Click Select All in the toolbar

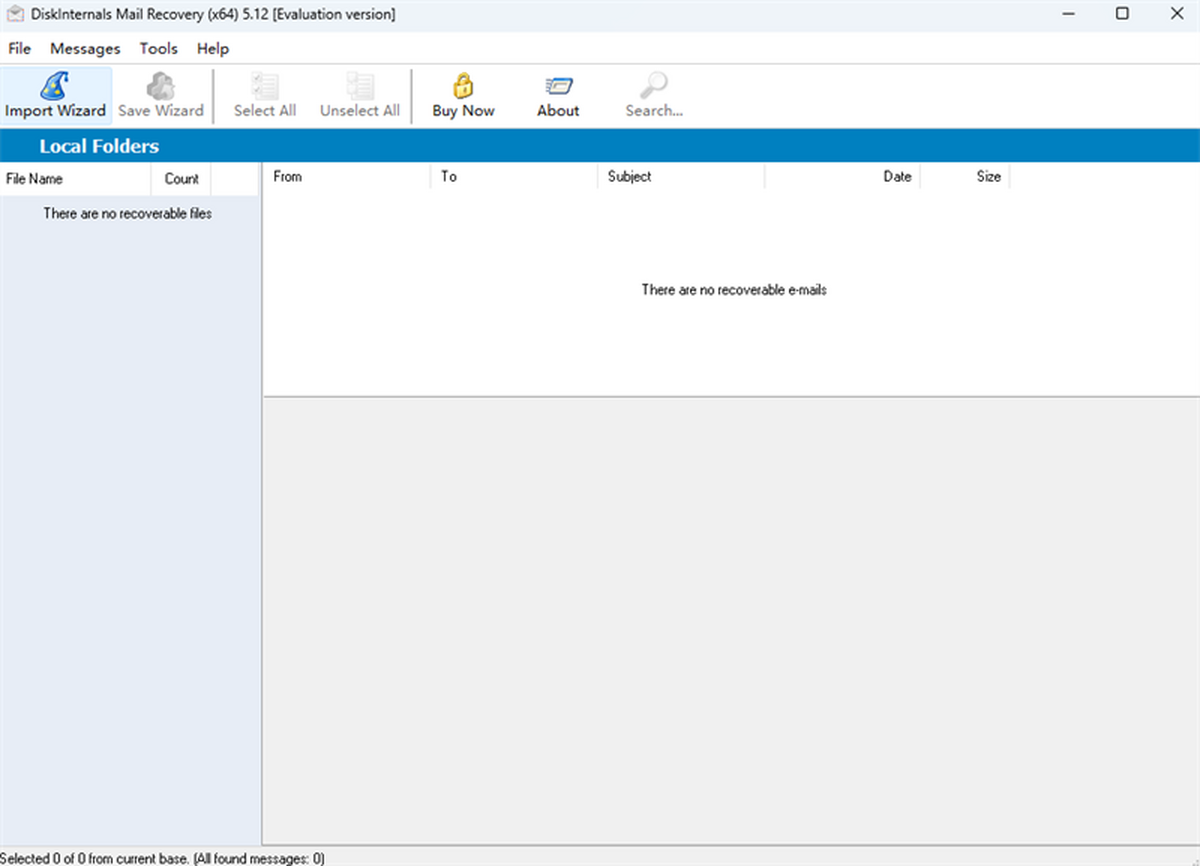[x=265, y=96]
